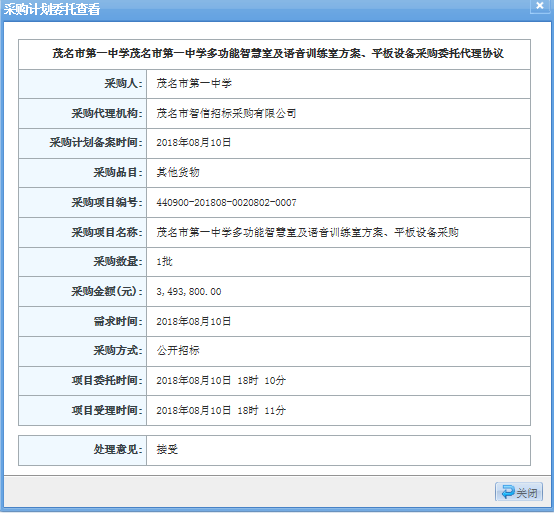Click the 采购方式 value 公开招标
The image size is (554, 513).
tap(178, 350)
